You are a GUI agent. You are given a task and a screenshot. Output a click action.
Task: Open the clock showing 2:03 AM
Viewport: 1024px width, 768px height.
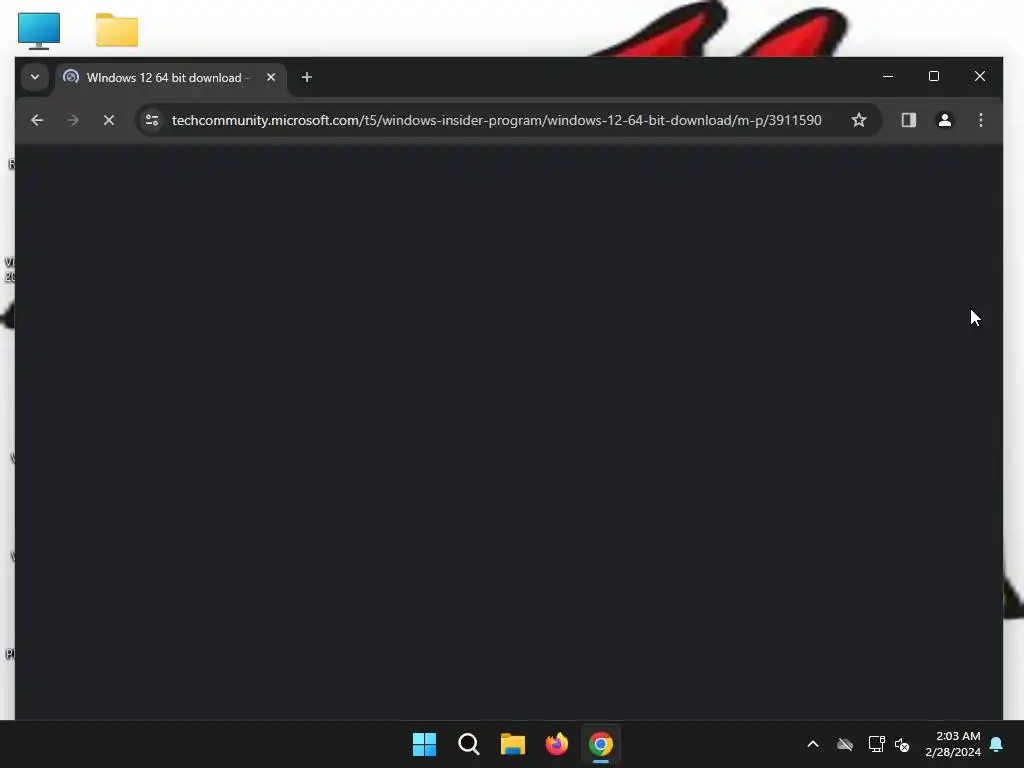953,744
